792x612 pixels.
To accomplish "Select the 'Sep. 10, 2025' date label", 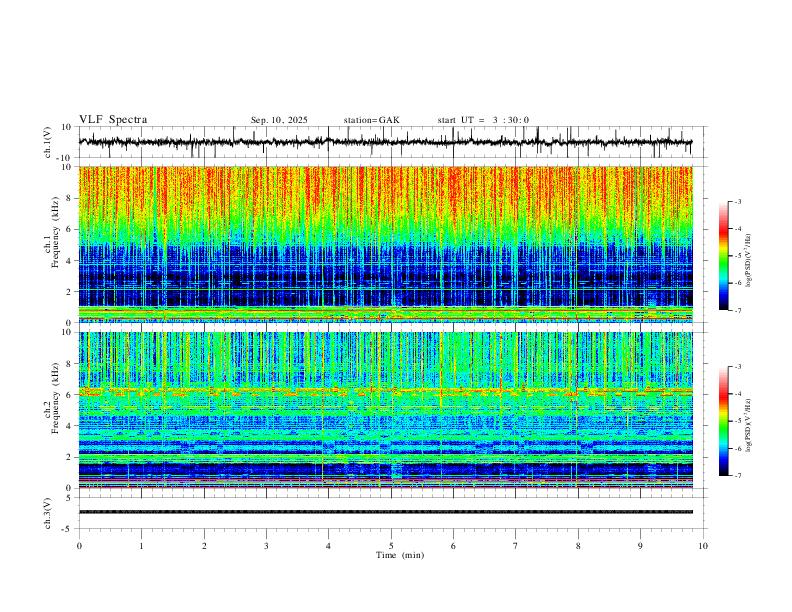I will pos(279,120).
